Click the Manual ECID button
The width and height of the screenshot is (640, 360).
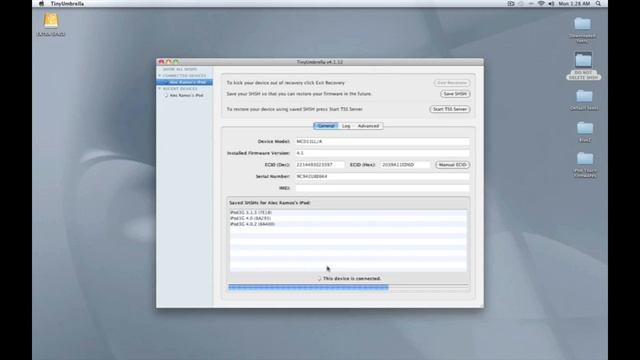pos(453,165)
